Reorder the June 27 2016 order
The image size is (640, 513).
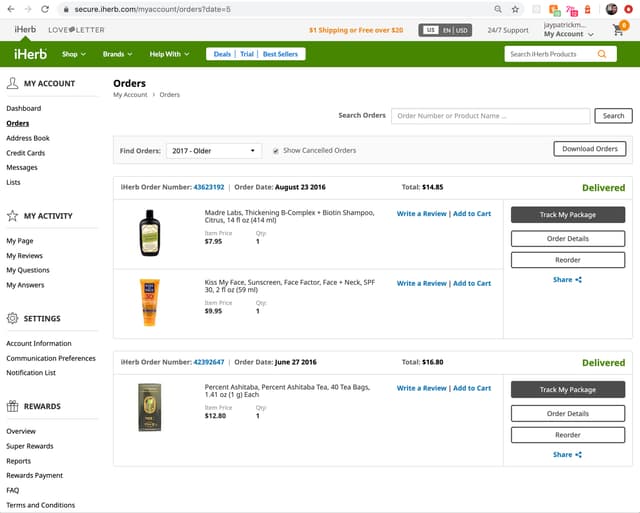click(568, 435)
